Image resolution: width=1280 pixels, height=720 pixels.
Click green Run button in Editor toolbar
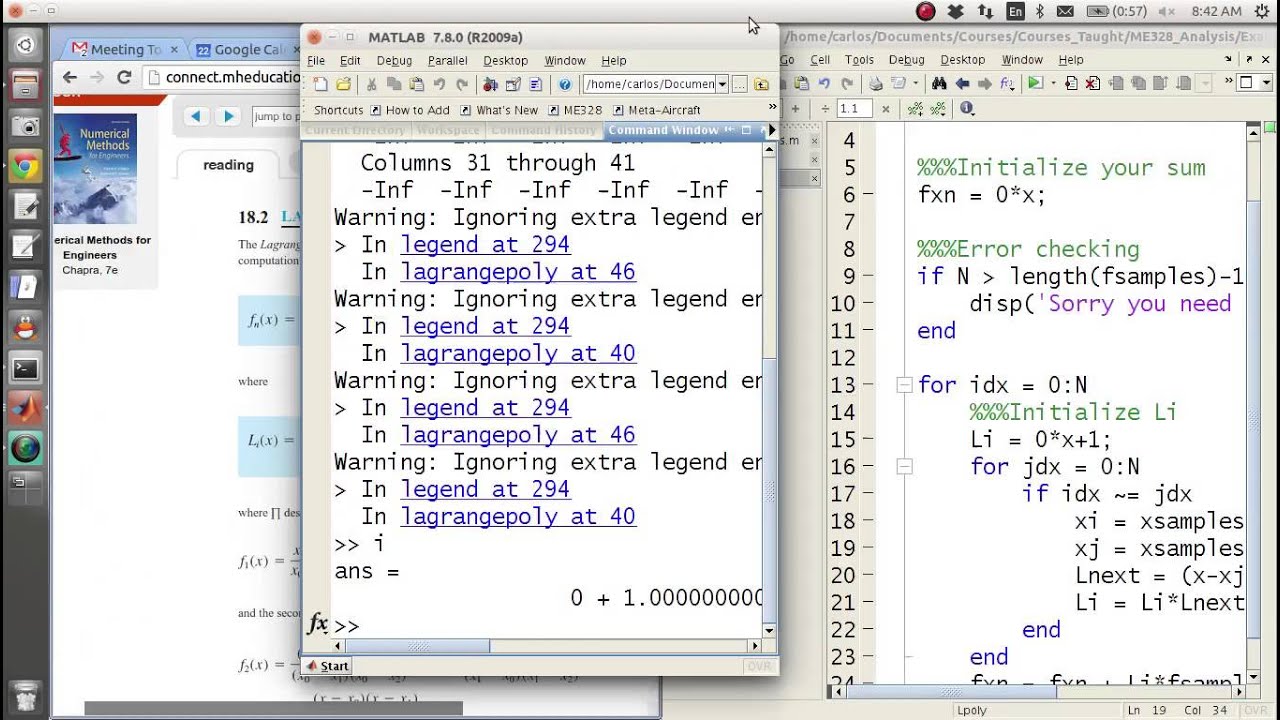point(1035,83)
